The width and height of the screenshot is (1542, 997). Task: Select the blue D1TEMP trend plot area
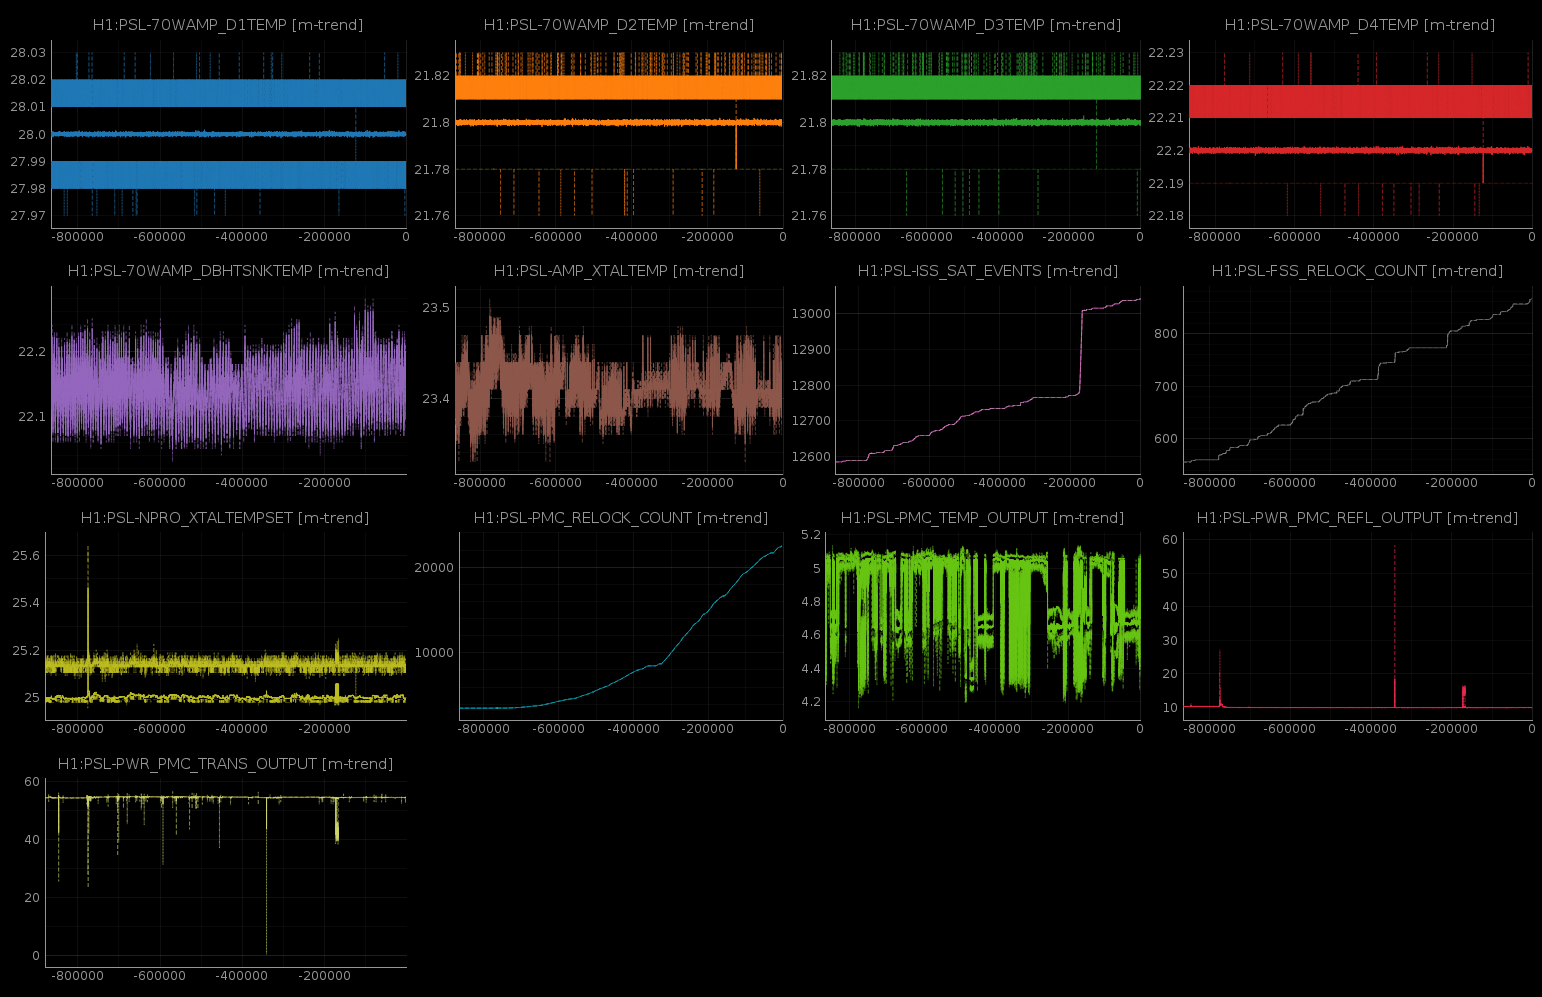[229, 134]
